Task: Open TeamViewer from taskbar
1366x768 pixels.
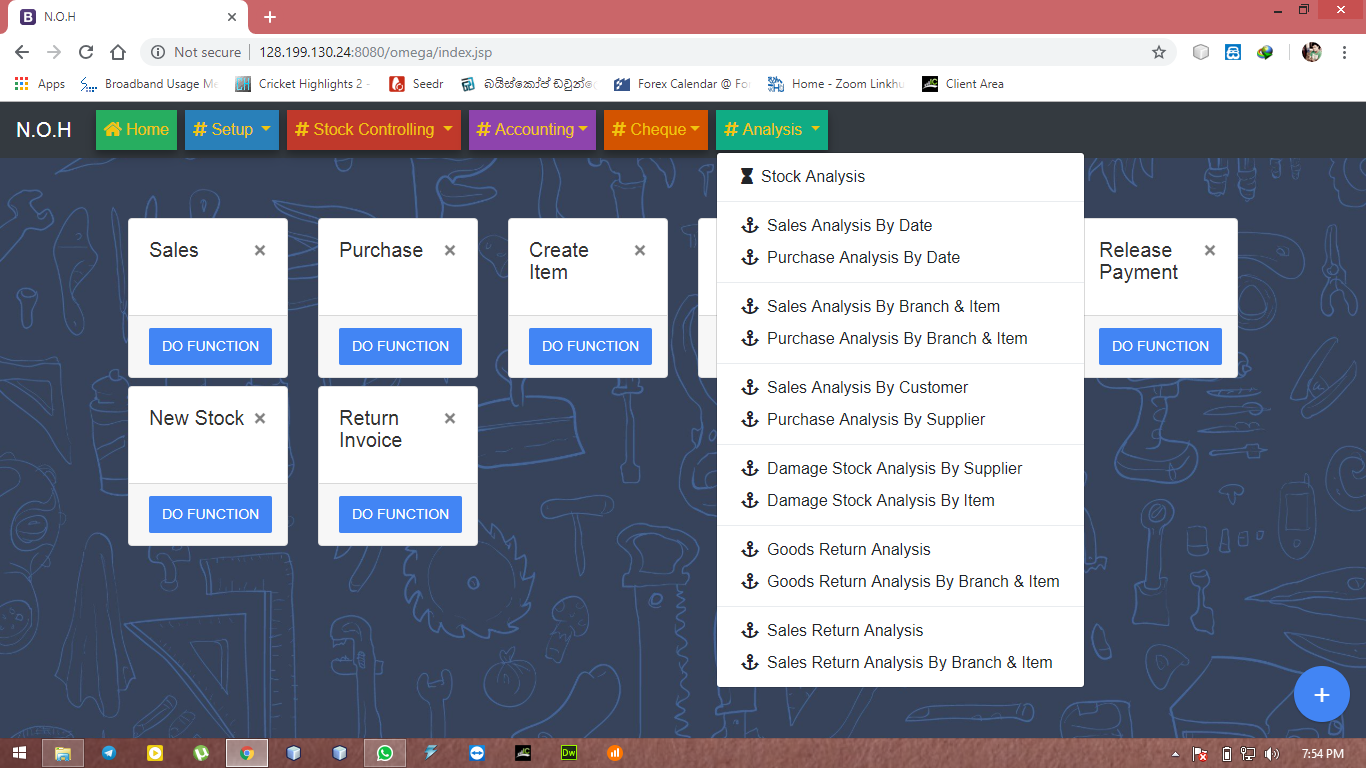Action: coord(477,753)
